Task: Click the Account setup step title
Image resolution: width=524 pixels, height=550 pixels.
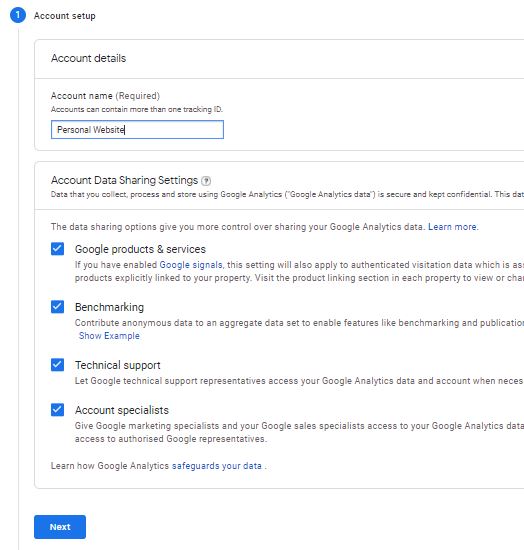Action: 65,16
